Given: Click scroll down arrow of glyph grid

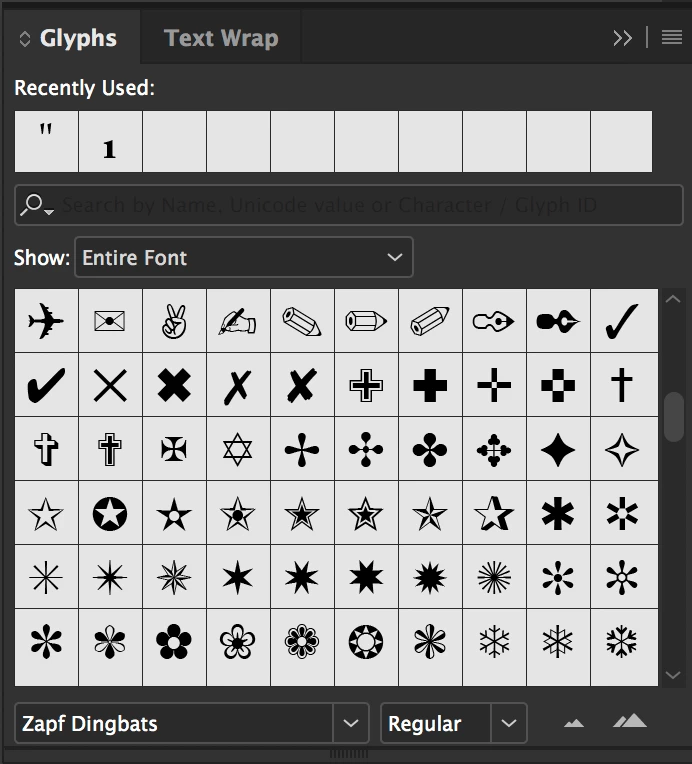Looking at the screenshot, I should point(673,675).
